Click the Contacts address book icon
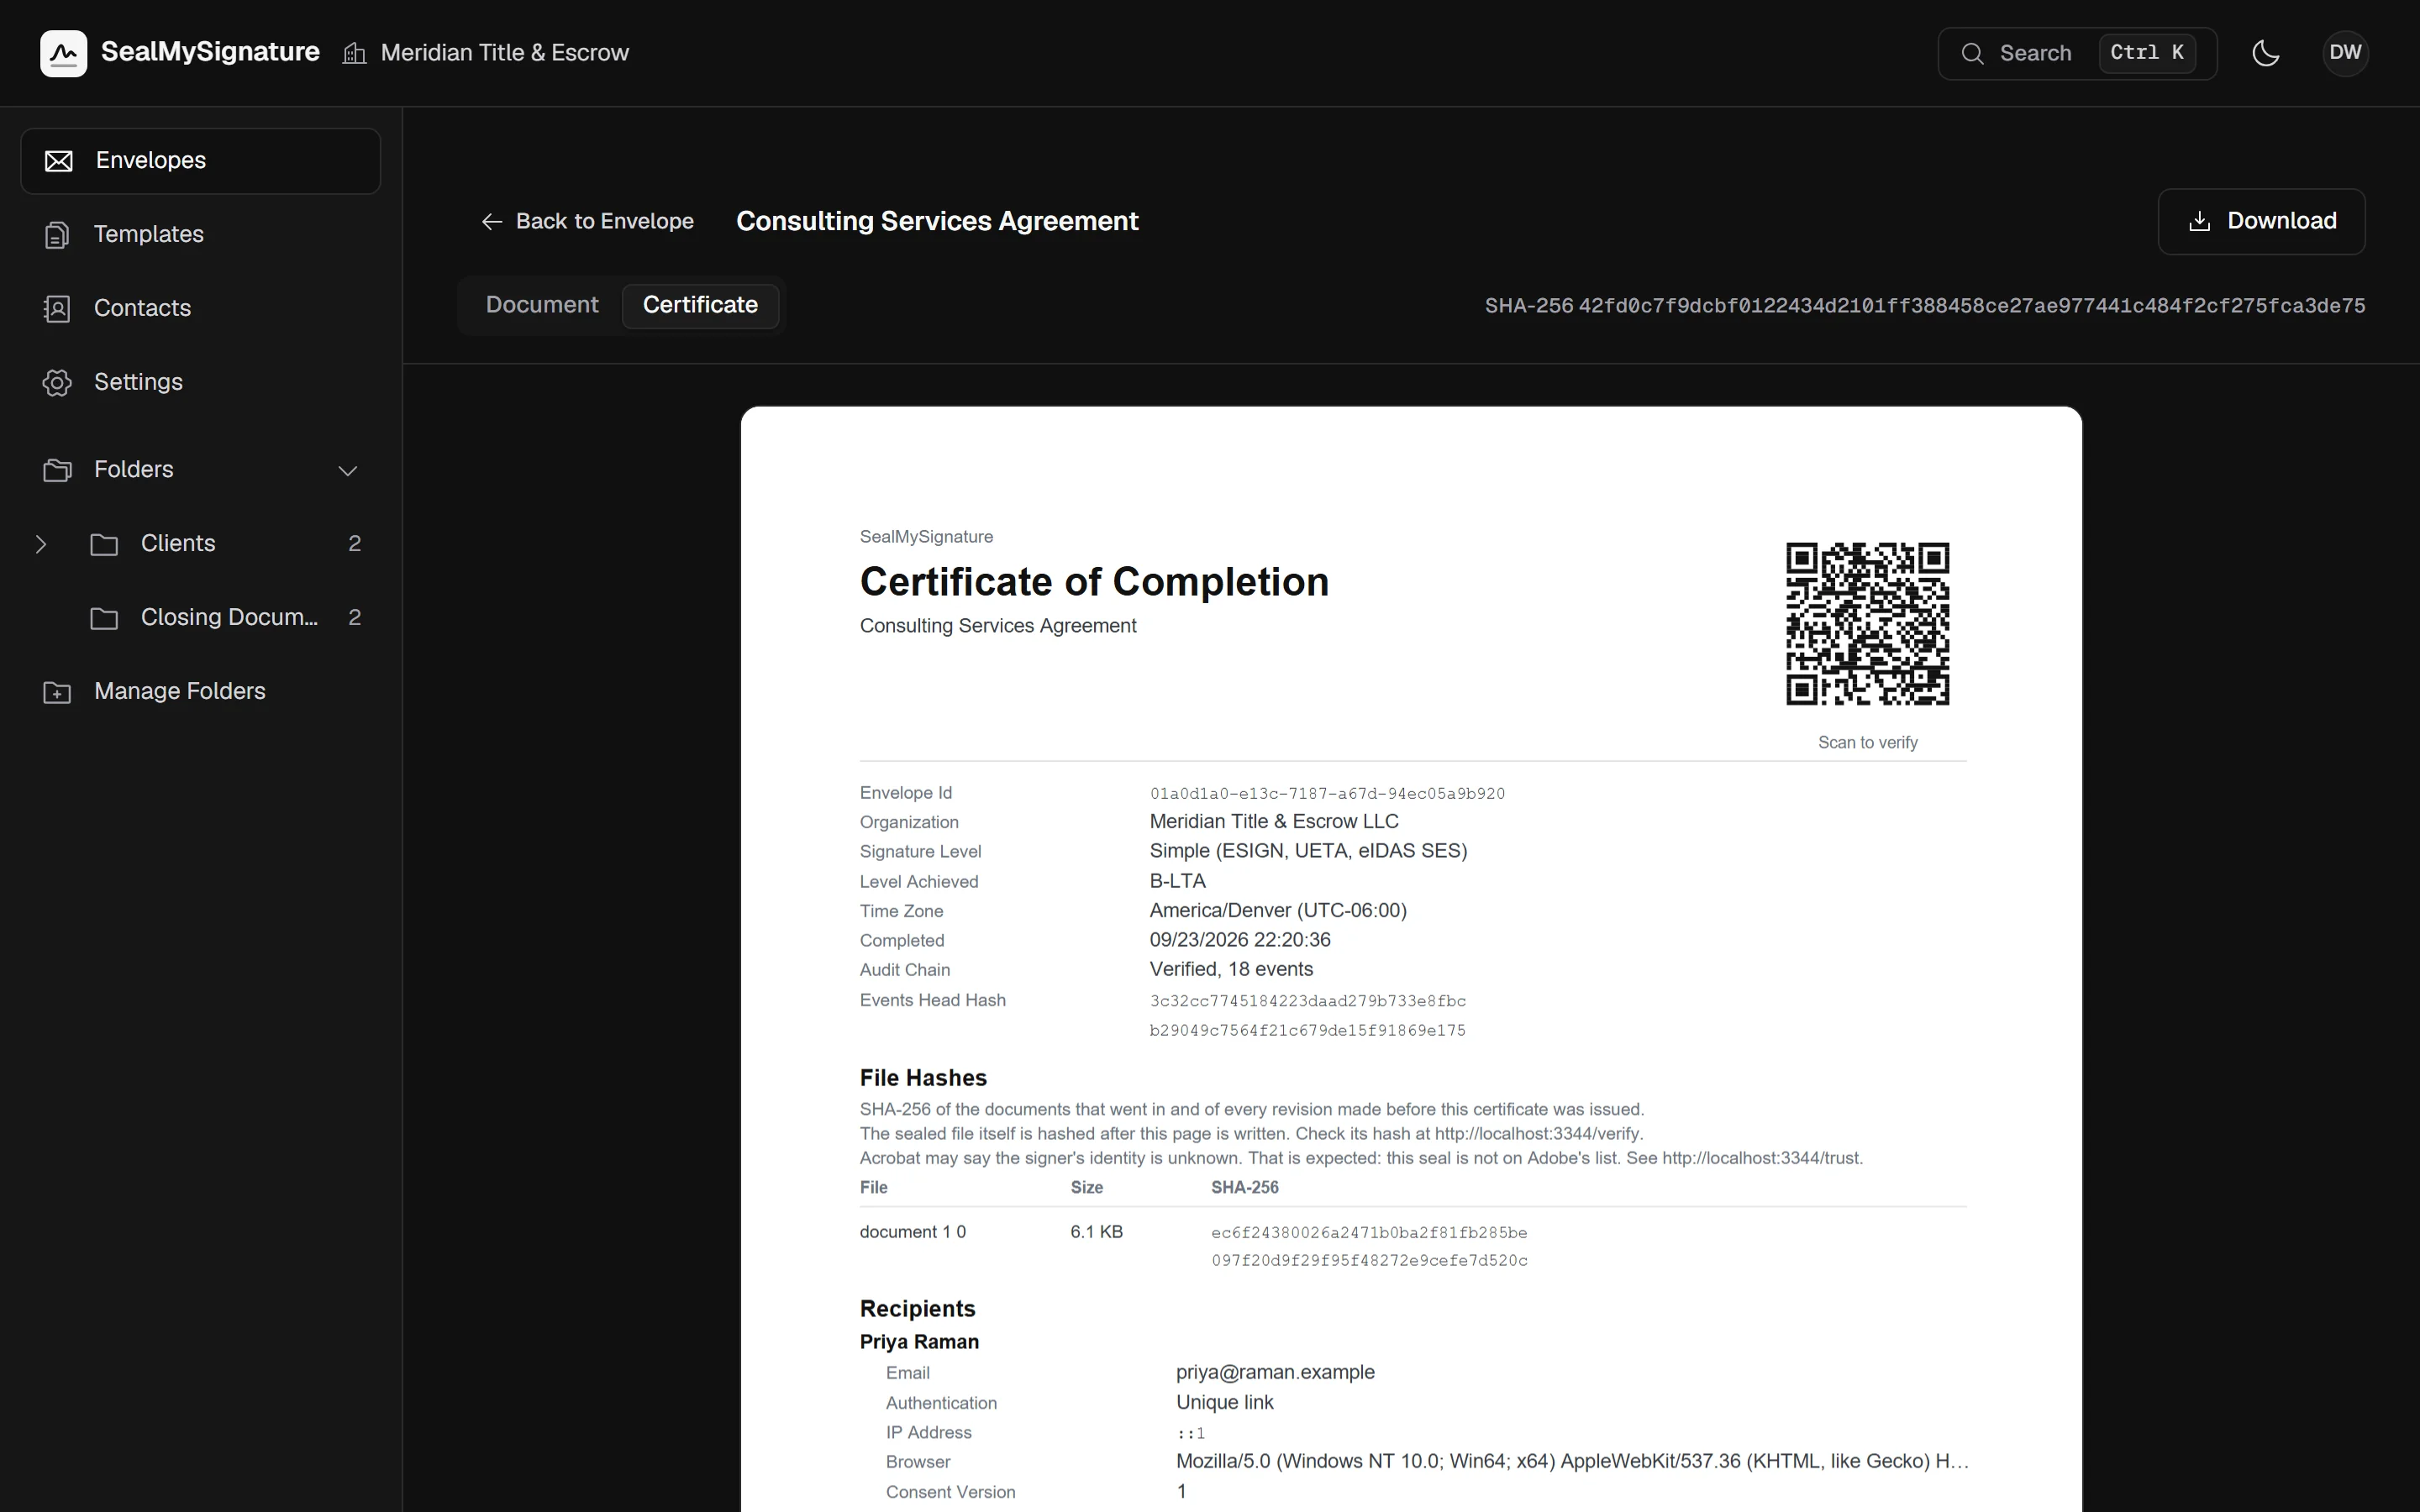Screen dimensions: 2420x1512 click(x=57, y=309)
